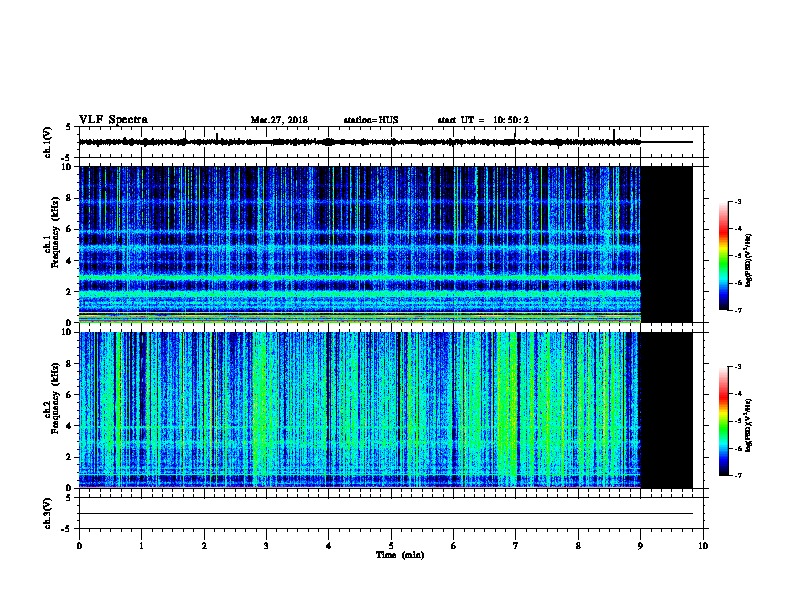
Task: Click time axis tick label "10"
Action: pos(703,546)
